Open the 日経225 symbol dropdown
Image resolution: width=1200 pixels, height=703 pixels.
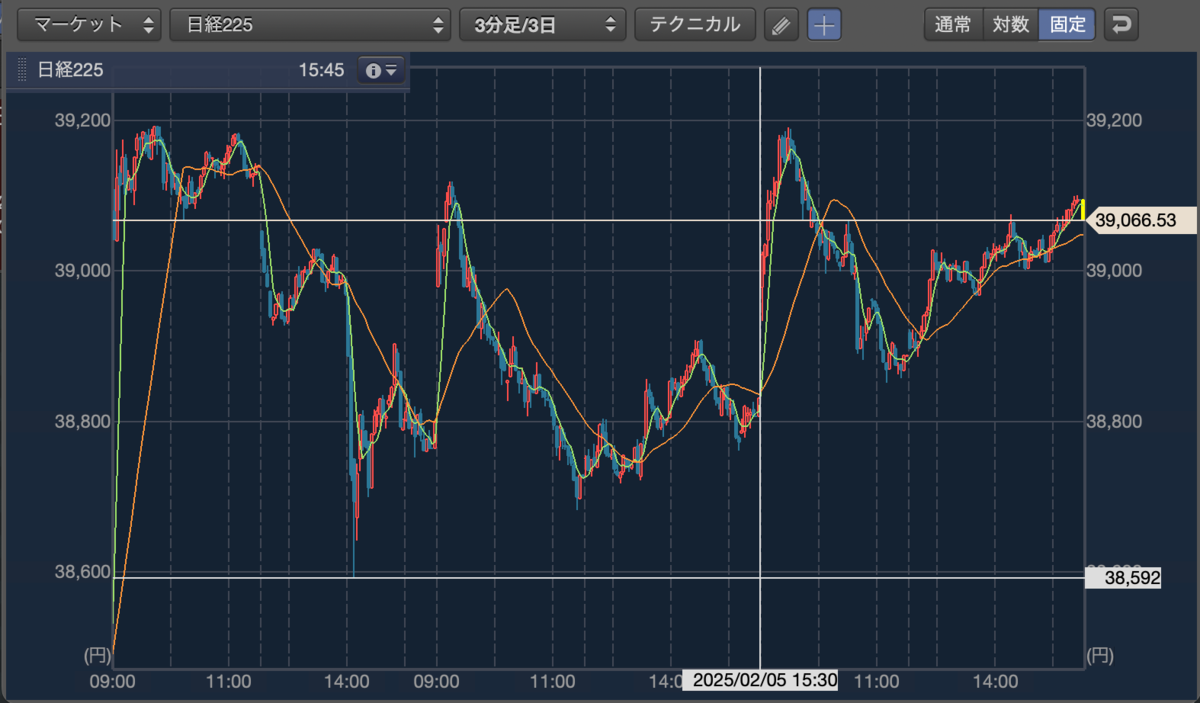[x=310, y=24]
